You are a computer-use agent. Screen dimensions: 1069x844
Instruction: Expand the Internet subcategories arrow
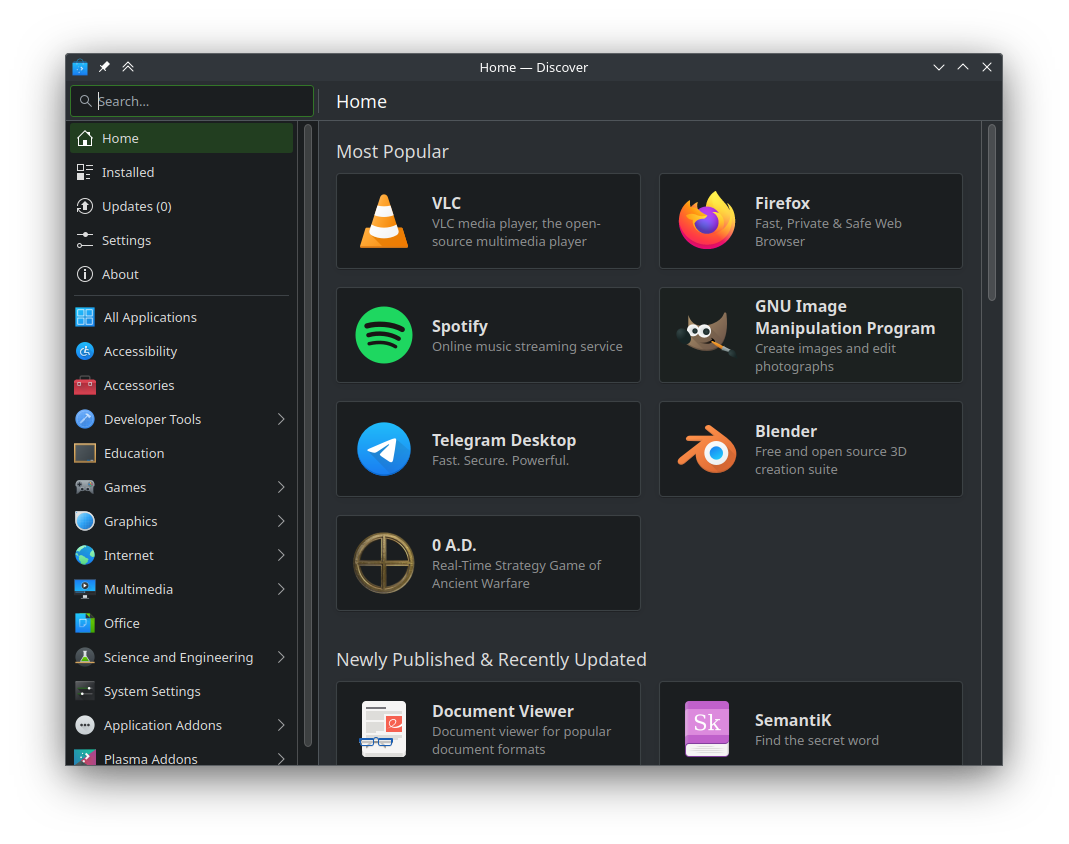click(281, 556)
